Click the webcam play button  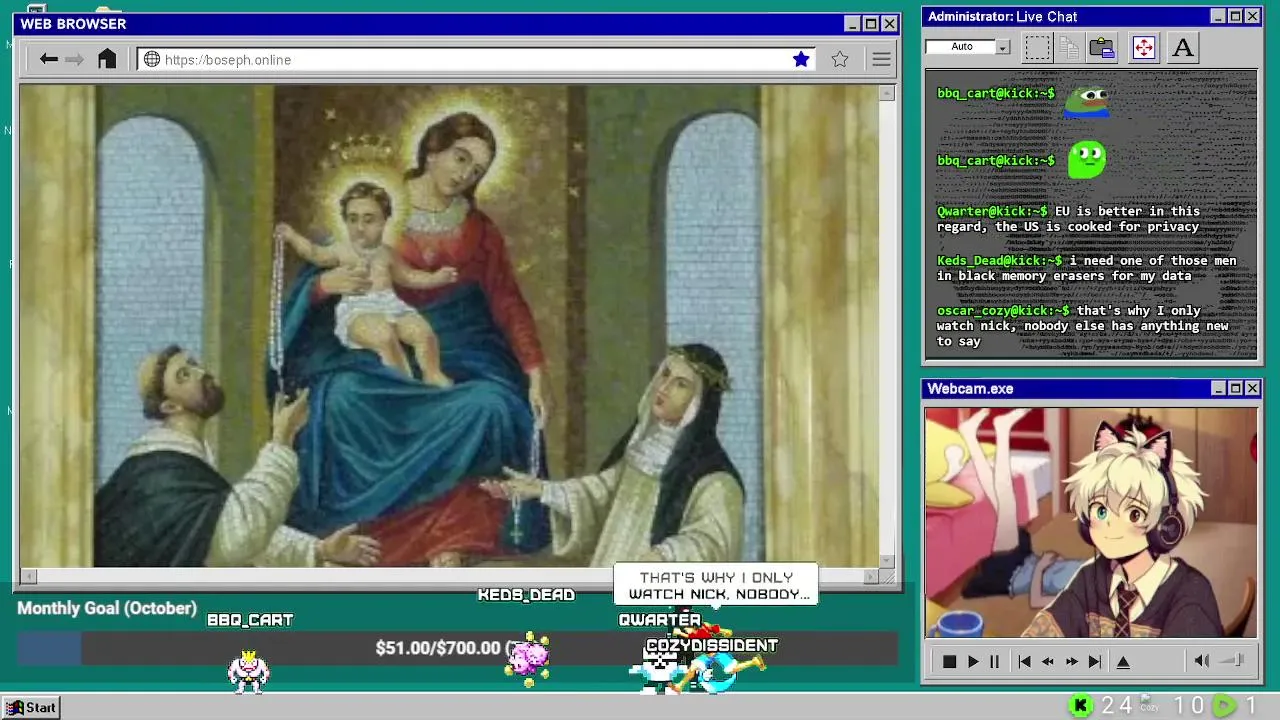coord(972,661)
